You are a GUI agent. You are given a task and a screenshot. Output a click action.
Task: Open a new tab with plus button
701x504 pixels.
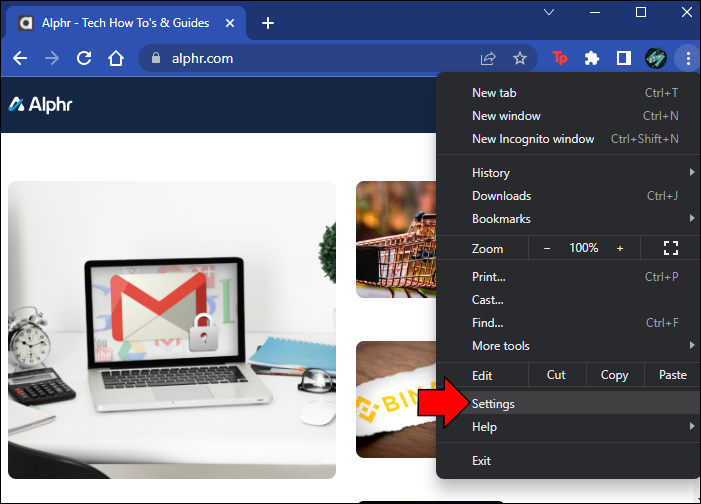(x=268, y=23)
